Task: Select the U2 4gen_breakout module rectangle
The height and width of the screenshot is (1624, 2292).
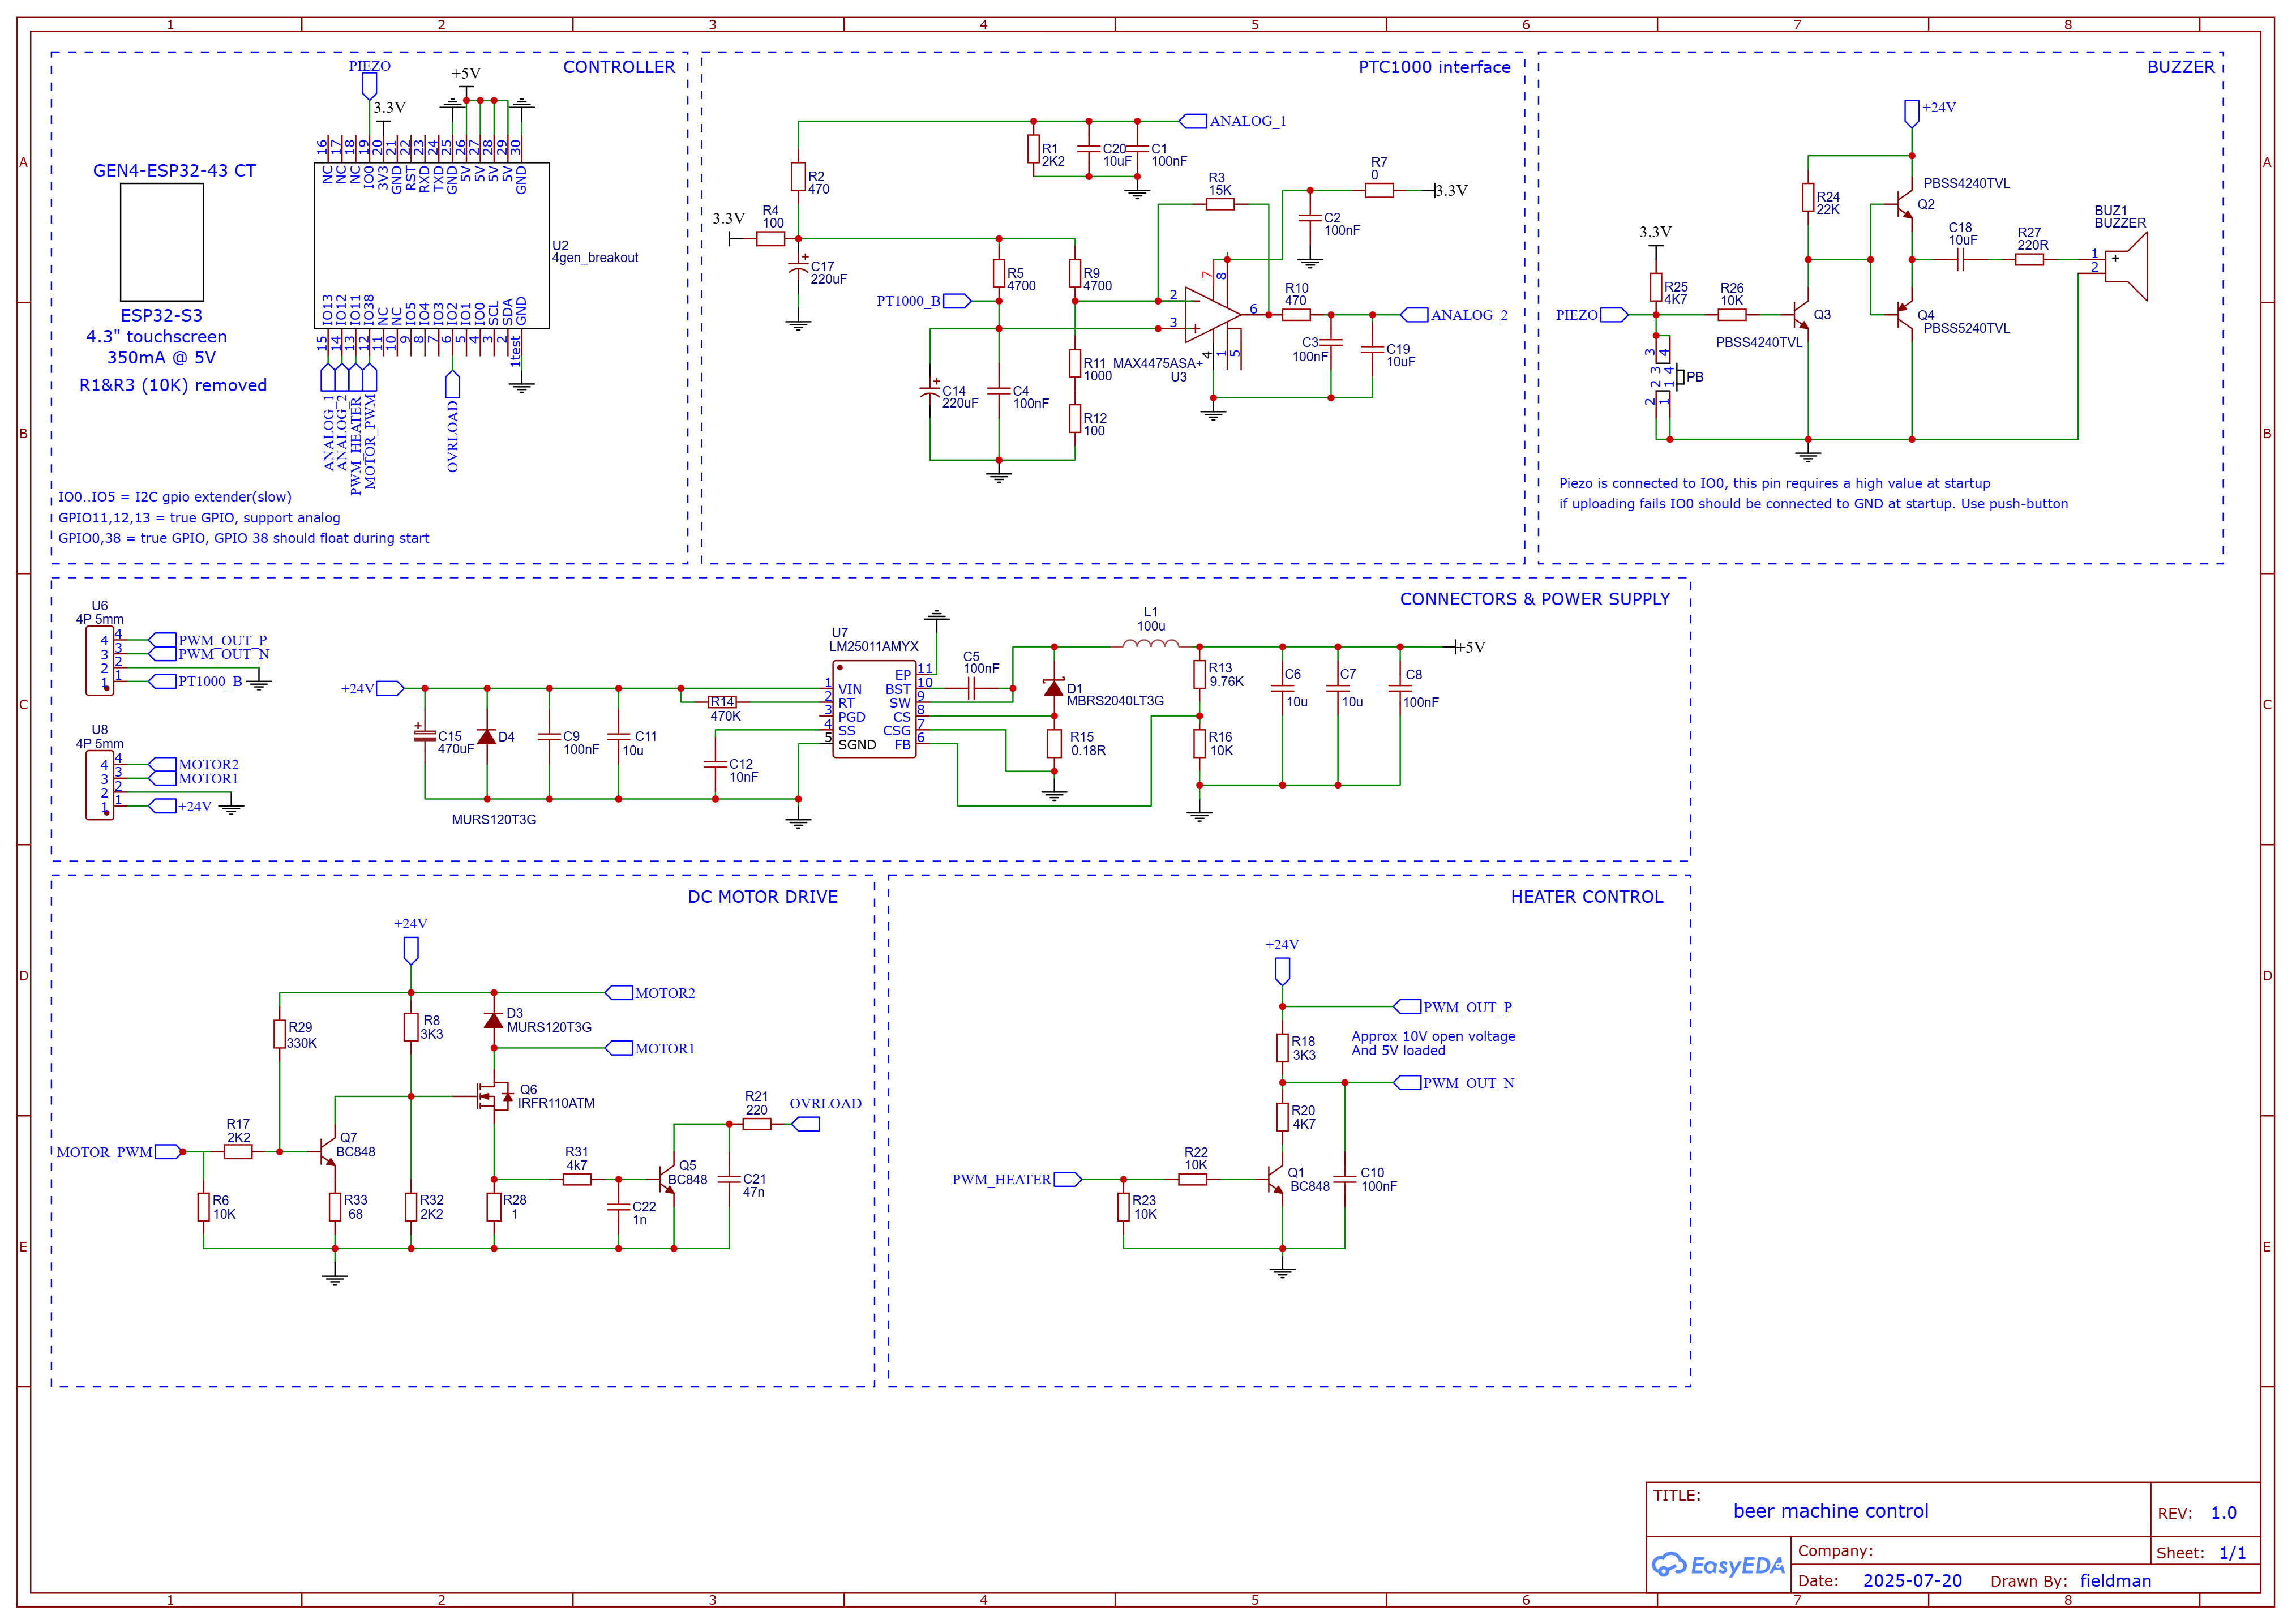Action: tap(431, 245)
